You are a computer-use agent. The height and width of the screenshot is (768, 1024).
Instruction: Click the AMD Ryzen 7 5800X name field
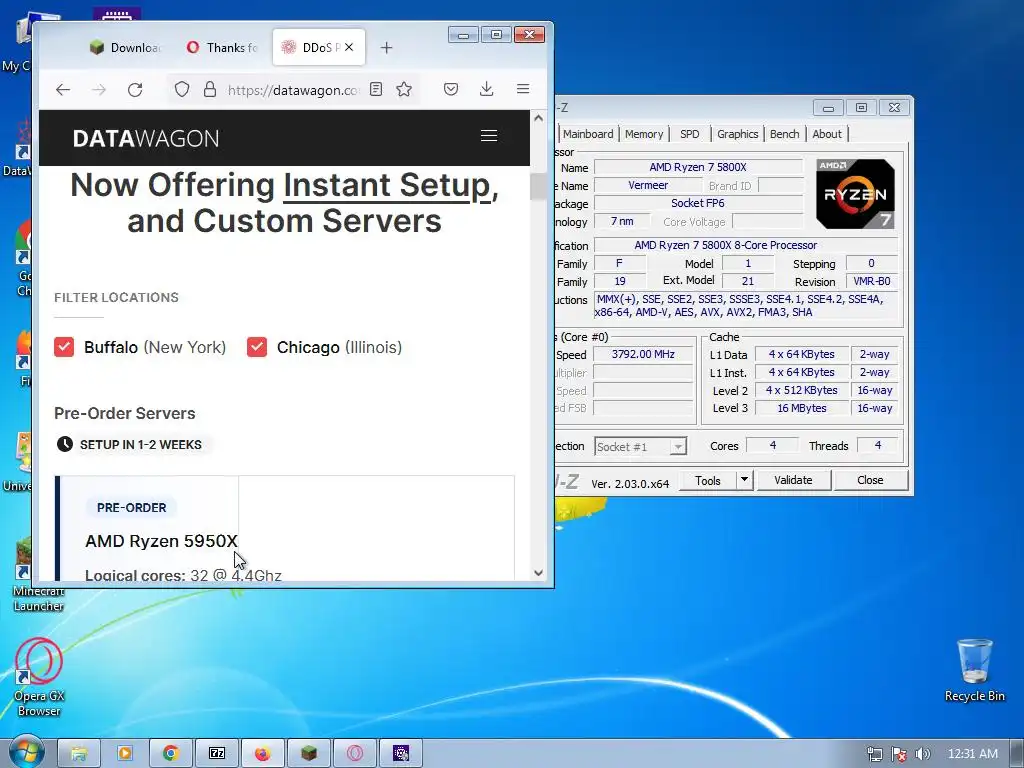(x=697, y=167)
